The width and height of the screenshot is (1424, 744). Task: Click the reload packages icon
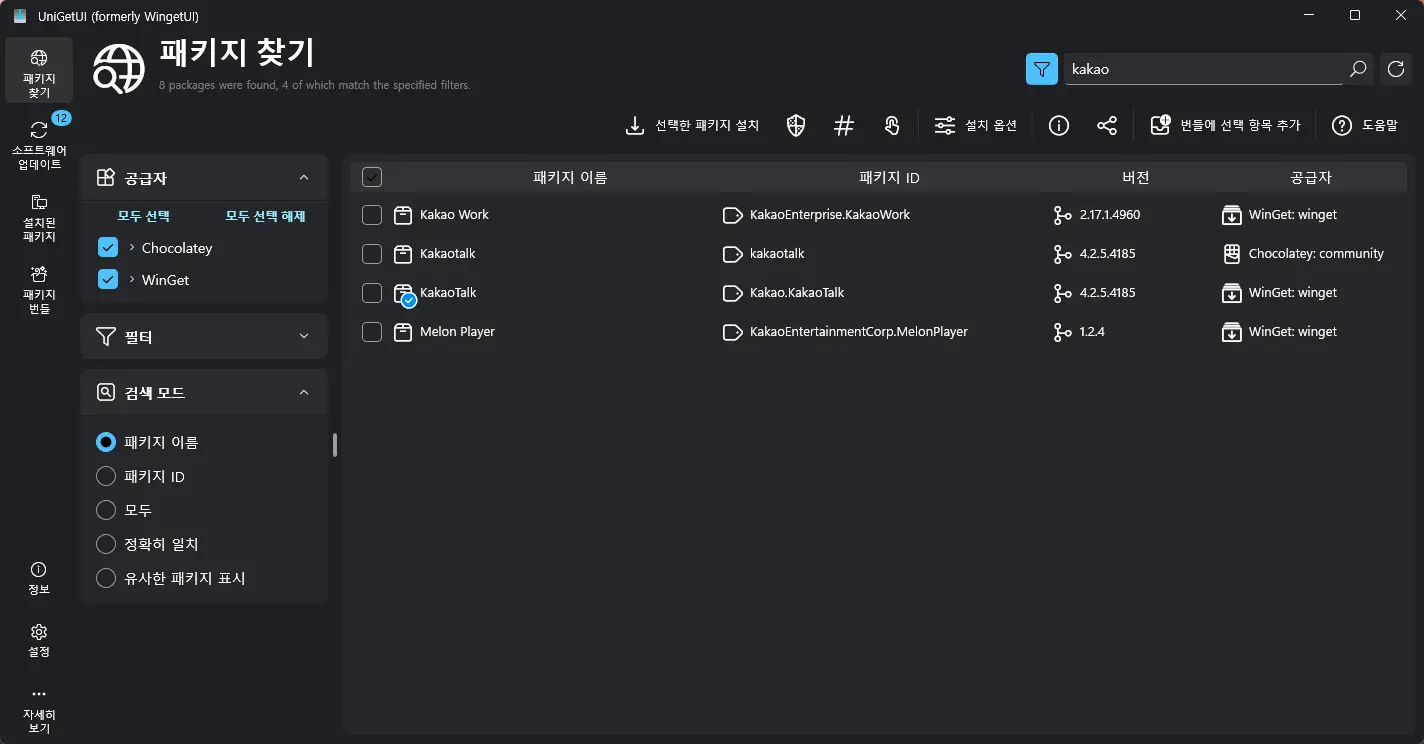(1396, 69)
